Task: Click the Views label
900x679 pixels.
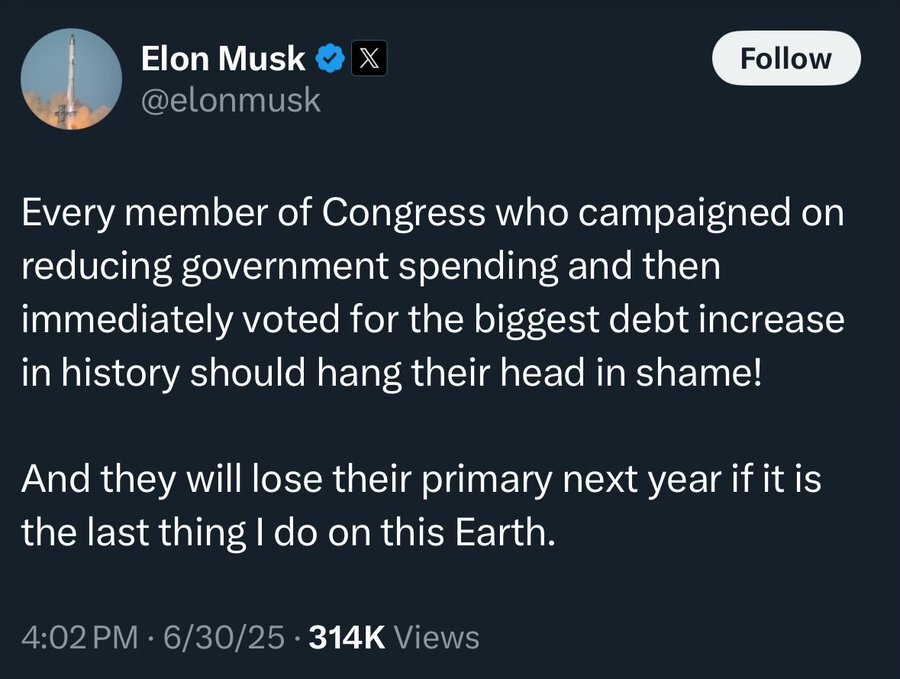Action: 437,637
